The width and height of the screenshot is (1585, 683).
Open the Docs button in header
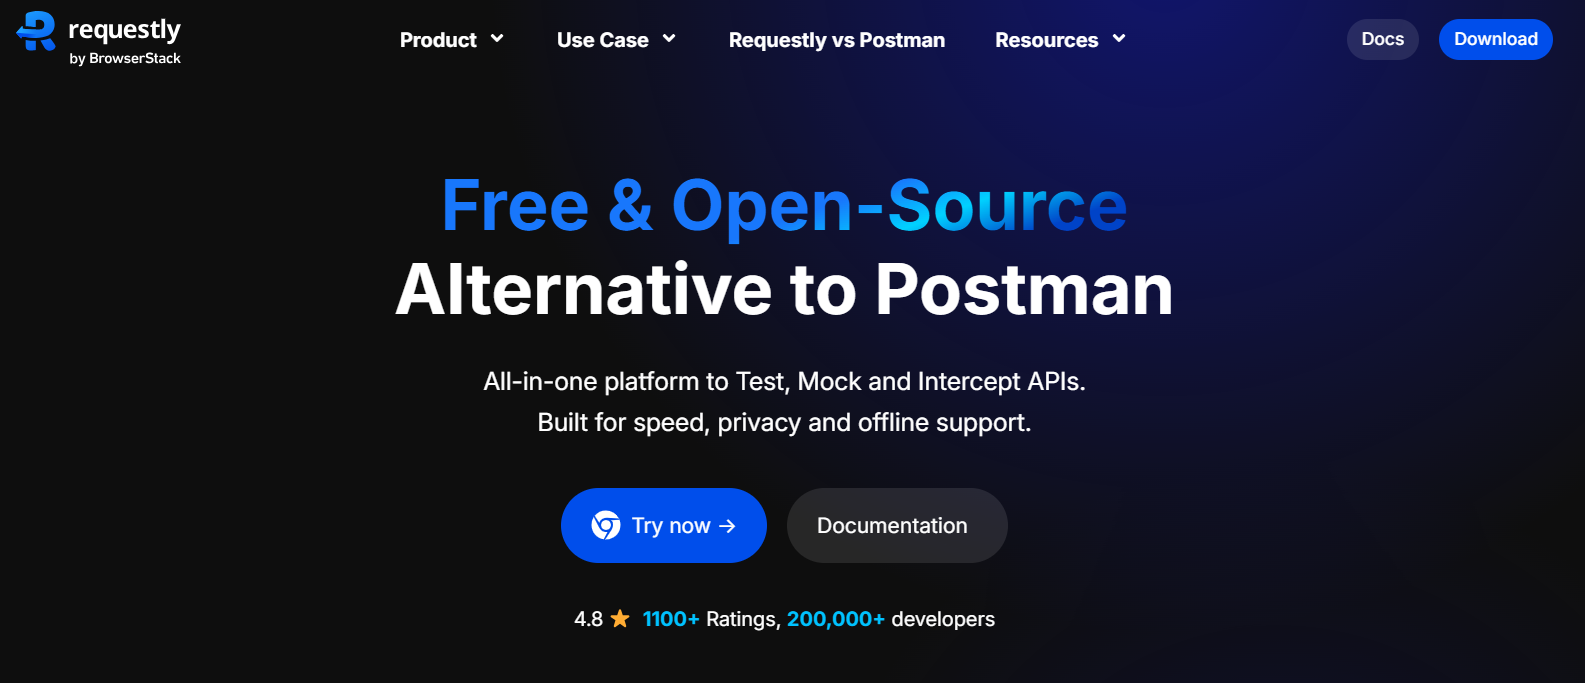pyautogui.click(x=1383, y=39)
